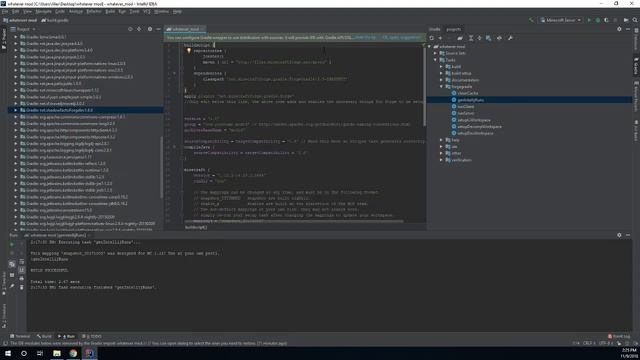The height and width of the screenshot is (360, 640).
Task: Click the lightbulb intention icon in editor
Action: click(x=189, y=51)
